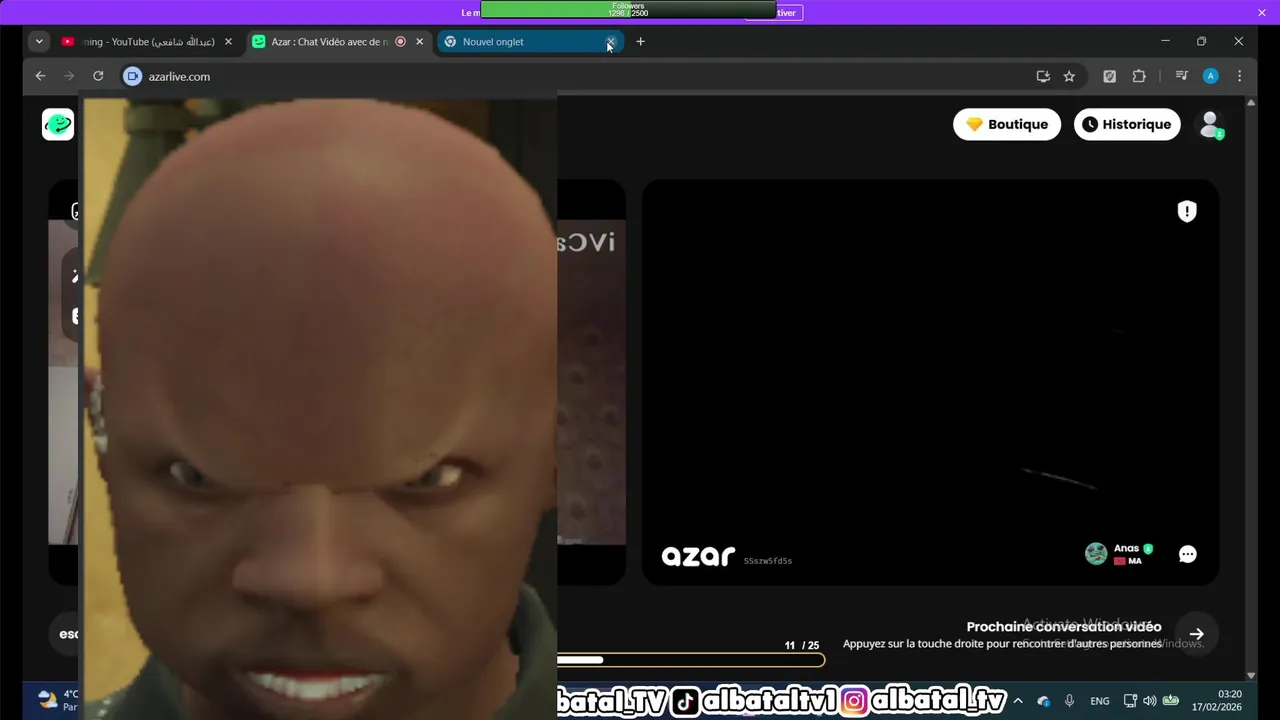1280x720 pixels.
Task: Open the Boutique shop button
Action: pyautogui.click(x=1007, y=124)
